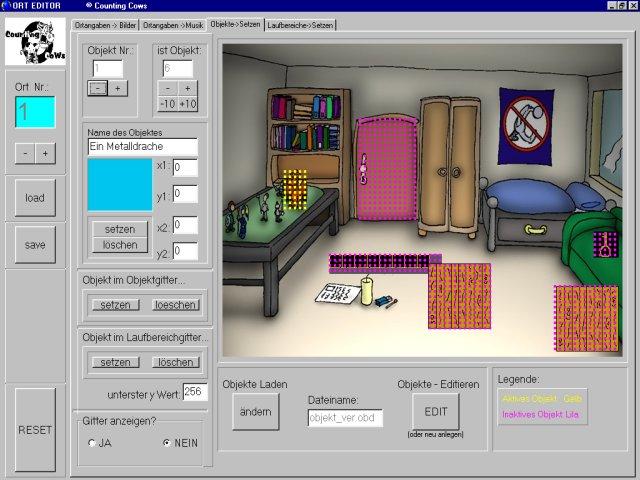Click the orange marked area in corner
The width and height of the screenshot is (640, 480).
click(x=586, y=318)
